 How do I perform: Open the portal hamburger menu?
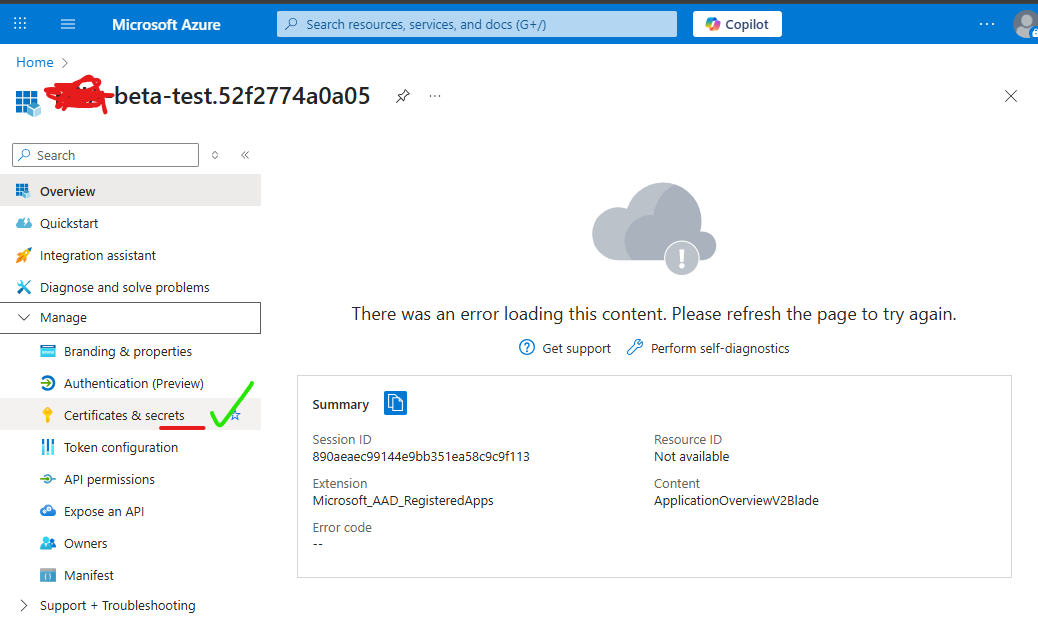pyautogui.click(x=68, y=25)
